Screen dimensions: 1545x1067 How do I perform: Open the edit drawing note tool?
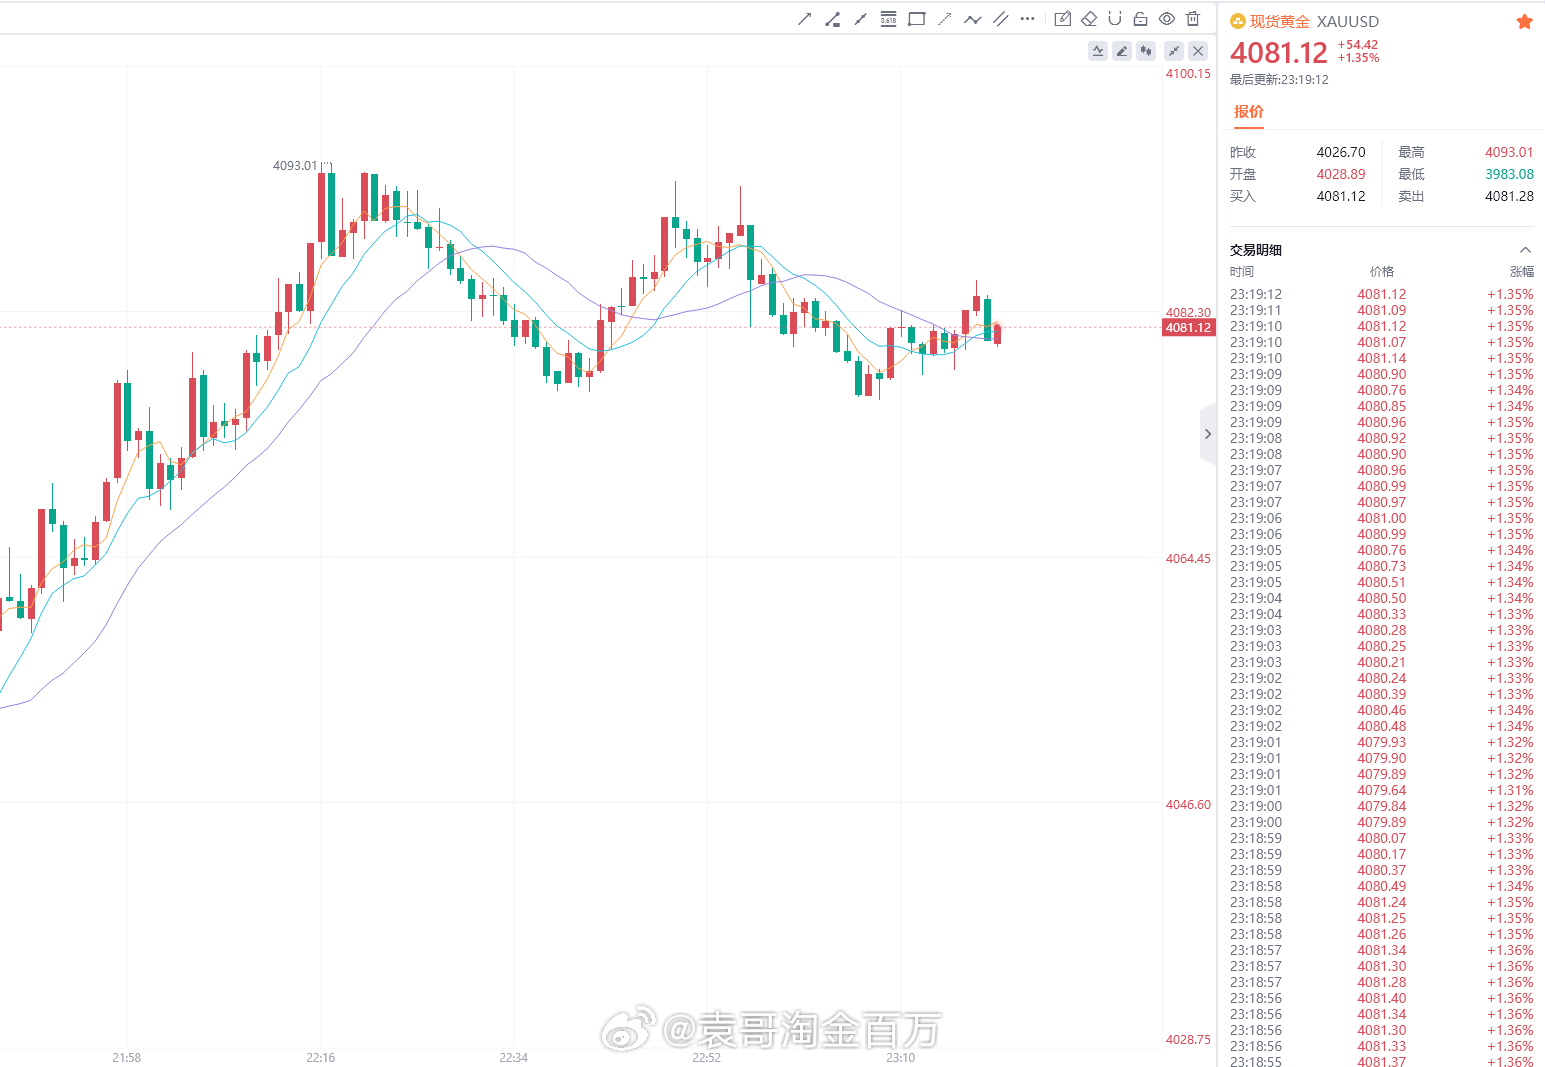(x=1063, y=19)
